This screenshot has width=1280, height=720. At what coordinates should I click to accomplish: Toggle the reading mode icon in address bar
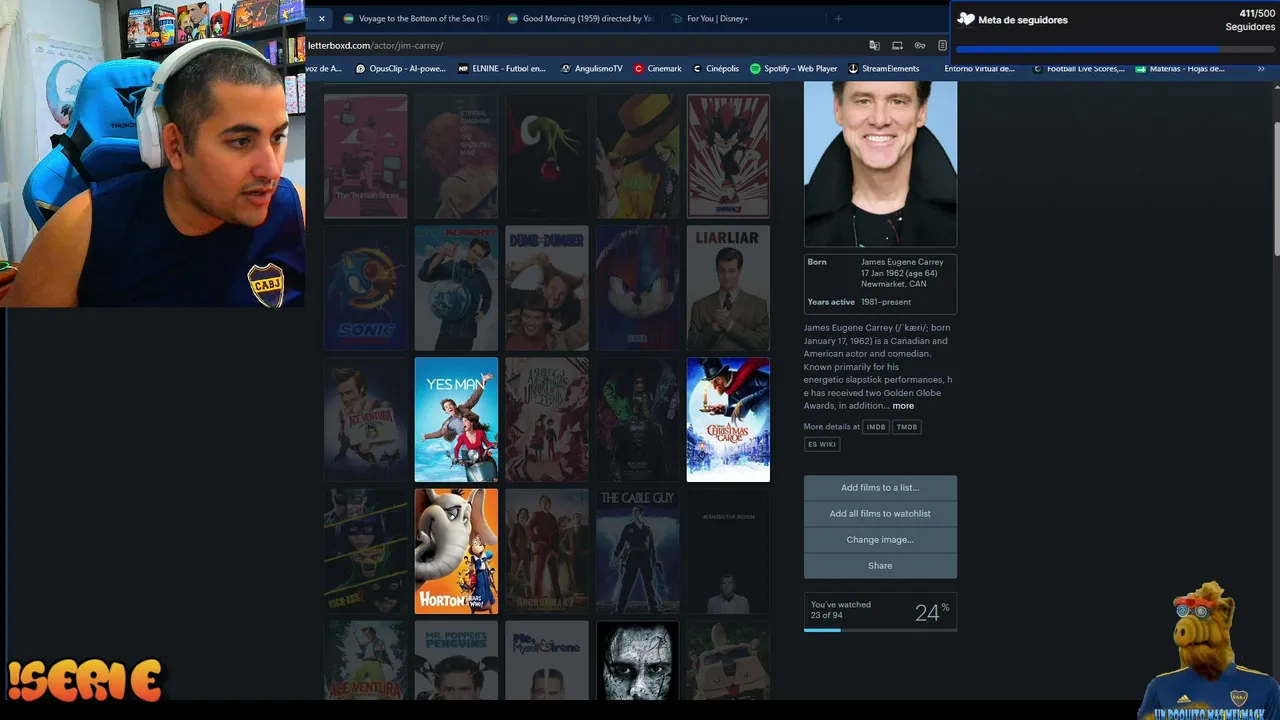click(942, 45)
